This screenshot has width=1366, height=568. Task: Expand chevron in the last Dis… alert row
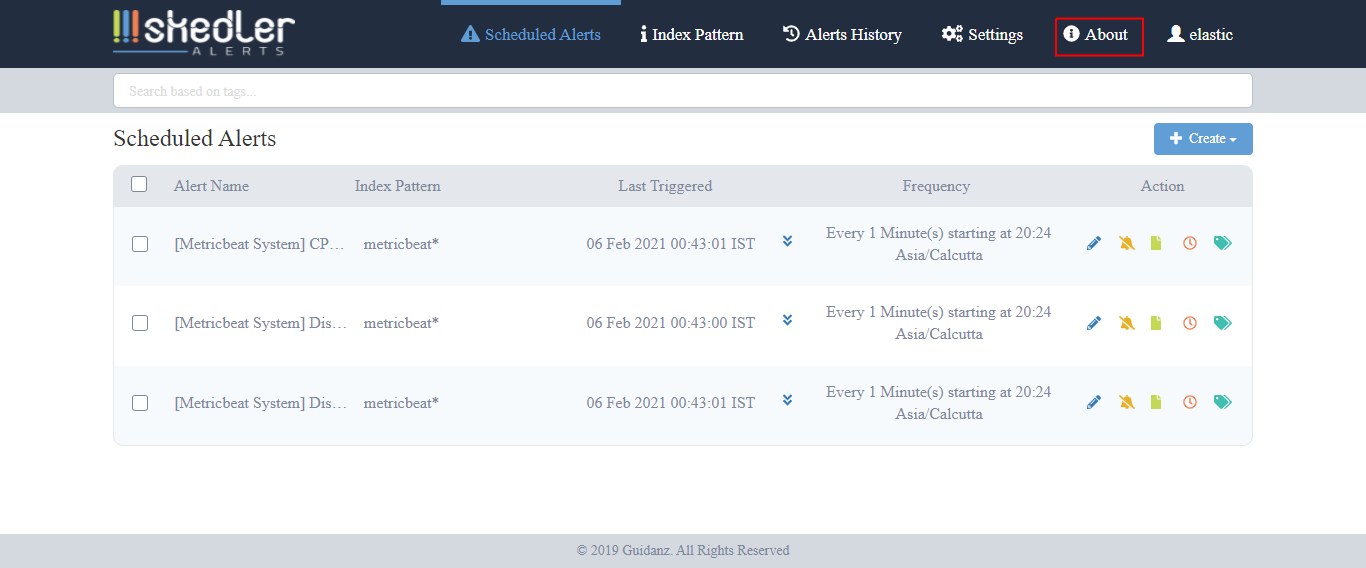(x=788, y=400)
